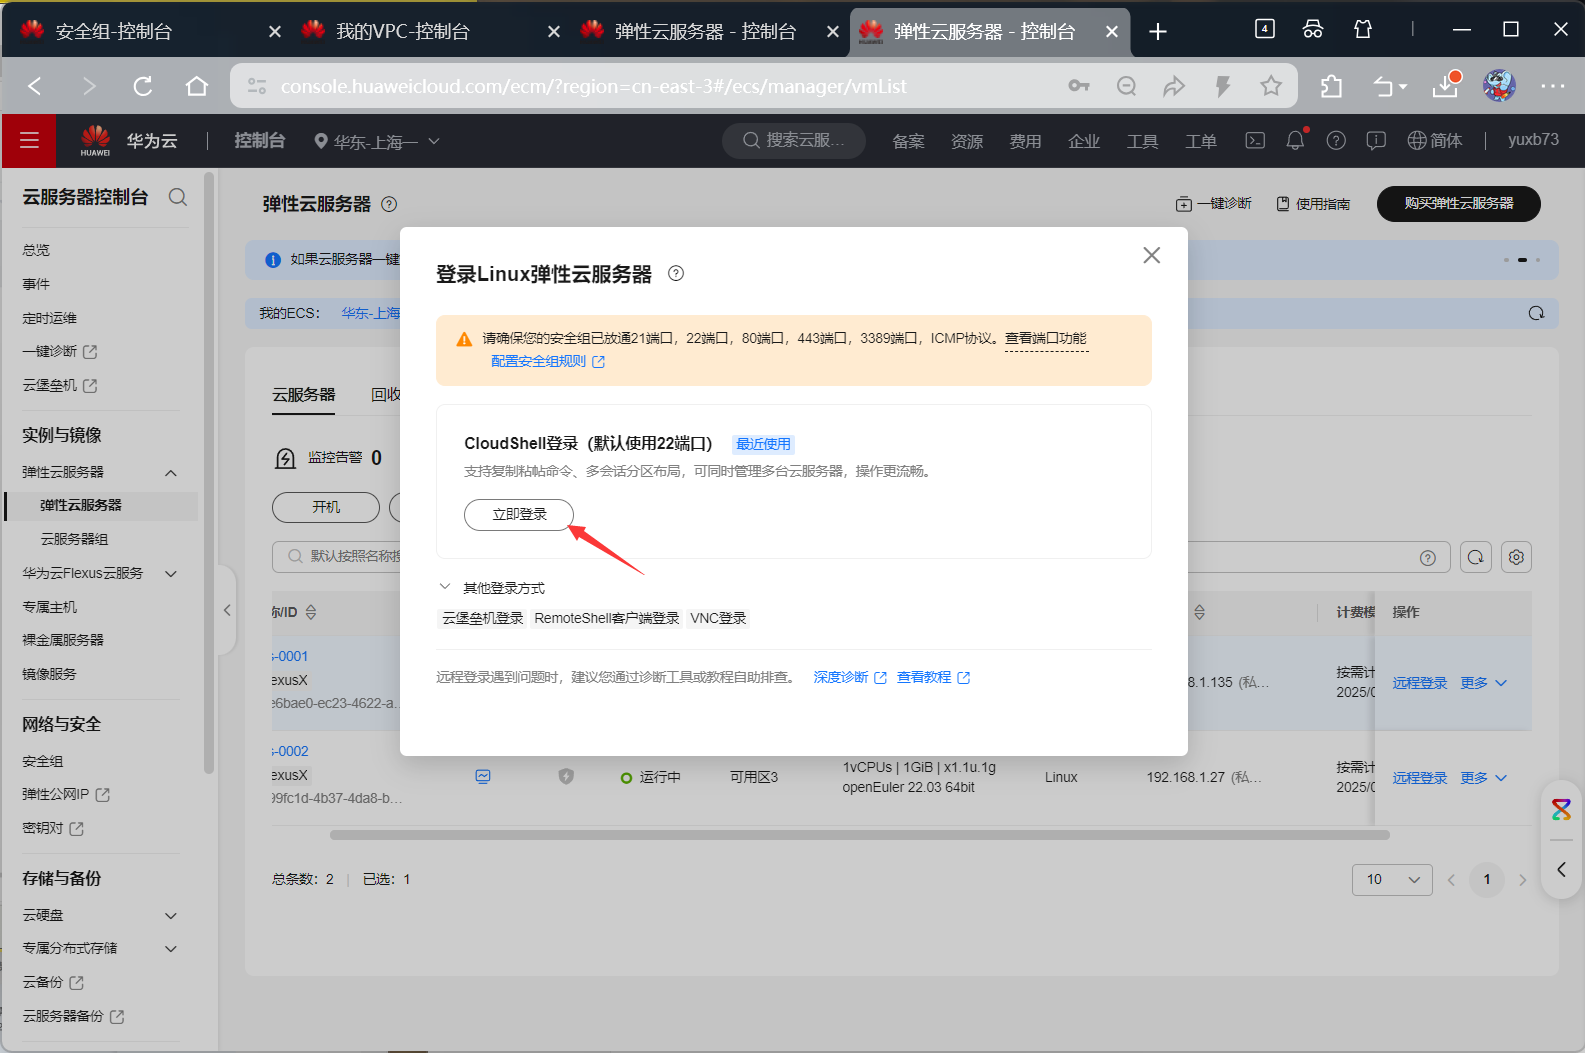The height and width of the screenshot is (1053, 1585).
Task: Open page size dropdown showing 10
Action: click(x=1392, y=880)
